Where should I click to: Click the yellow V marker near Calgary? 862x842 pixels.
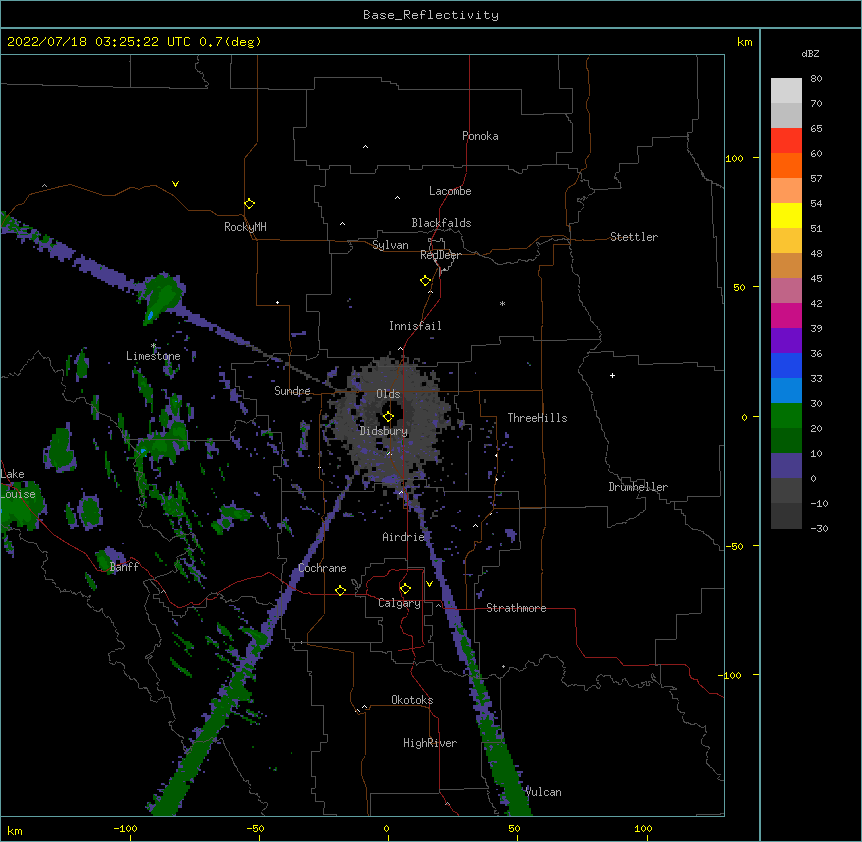(x=429, y=584)
